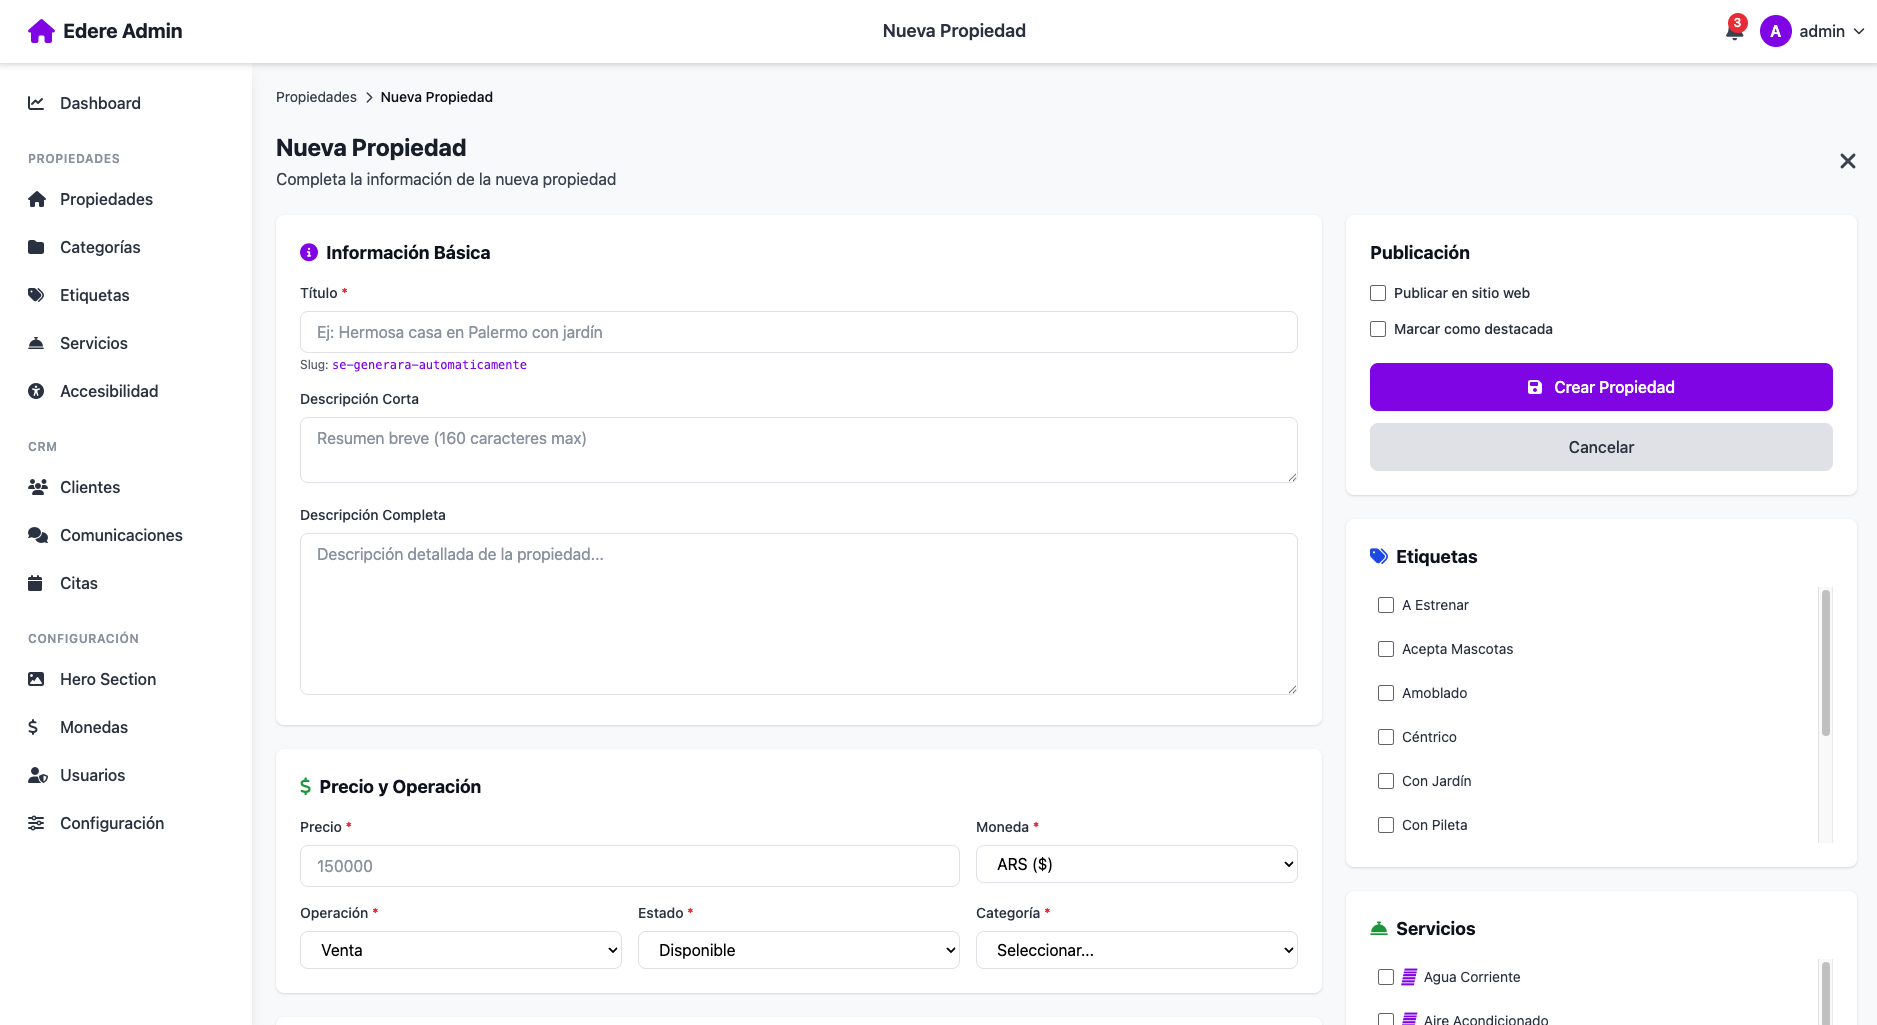
Task: Open Clientes in the sidebar menu
Action: [x=90, y=487]
